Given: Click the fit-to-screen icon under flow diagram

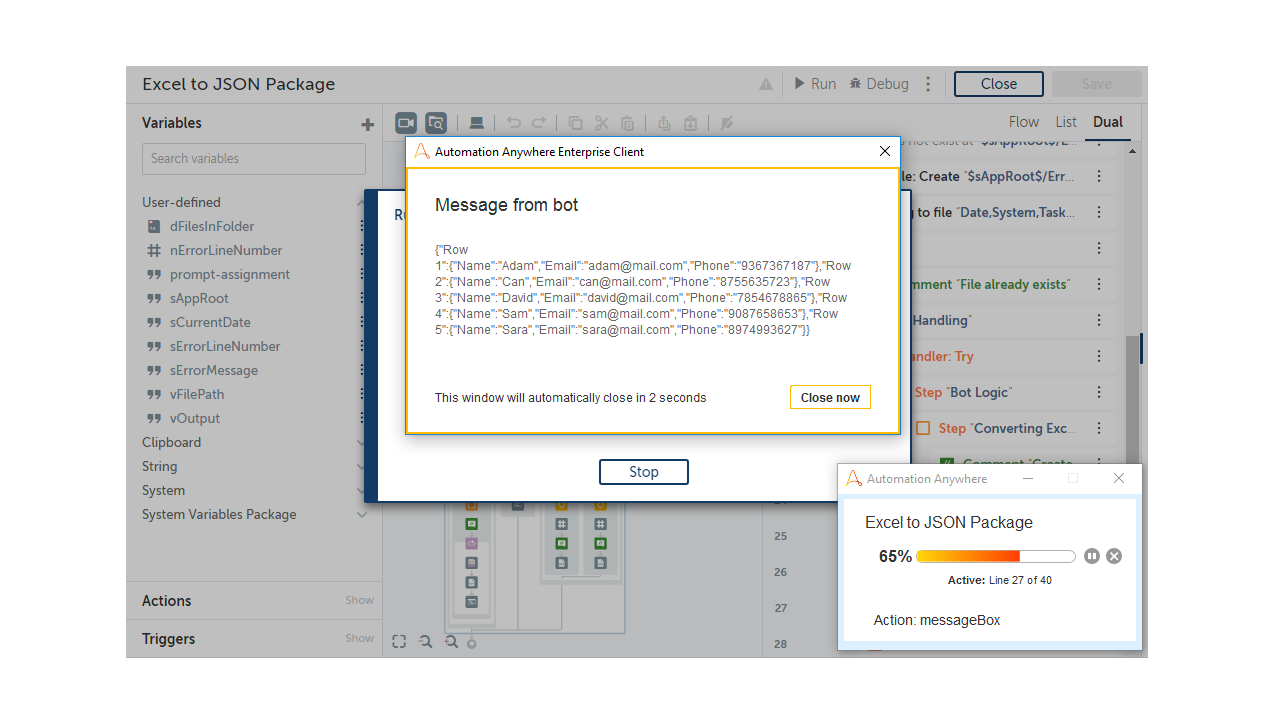Looking at the screenshot, I should (x=399, y=642).
